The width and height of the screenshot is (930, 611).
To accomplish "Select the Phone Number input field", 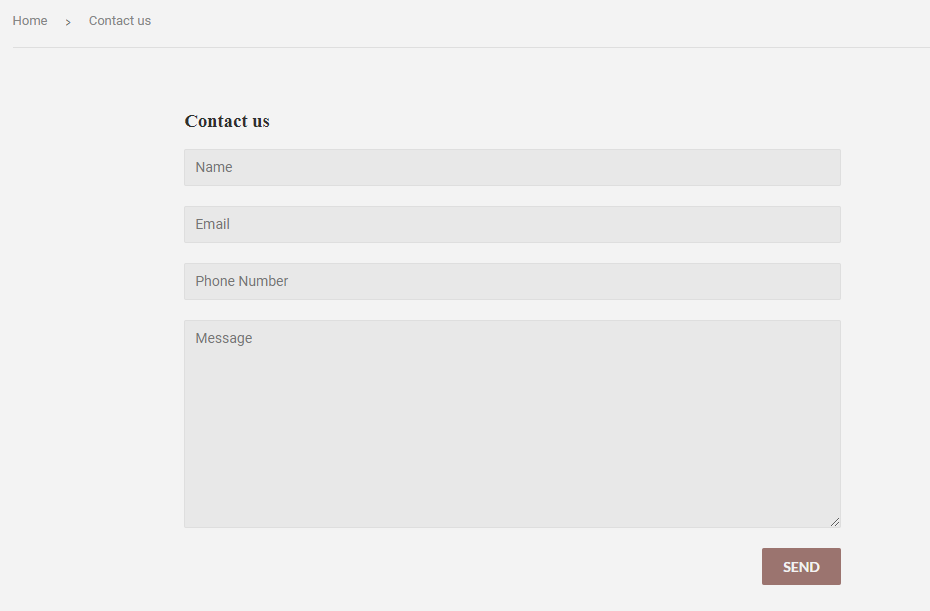I will [512, 281].
